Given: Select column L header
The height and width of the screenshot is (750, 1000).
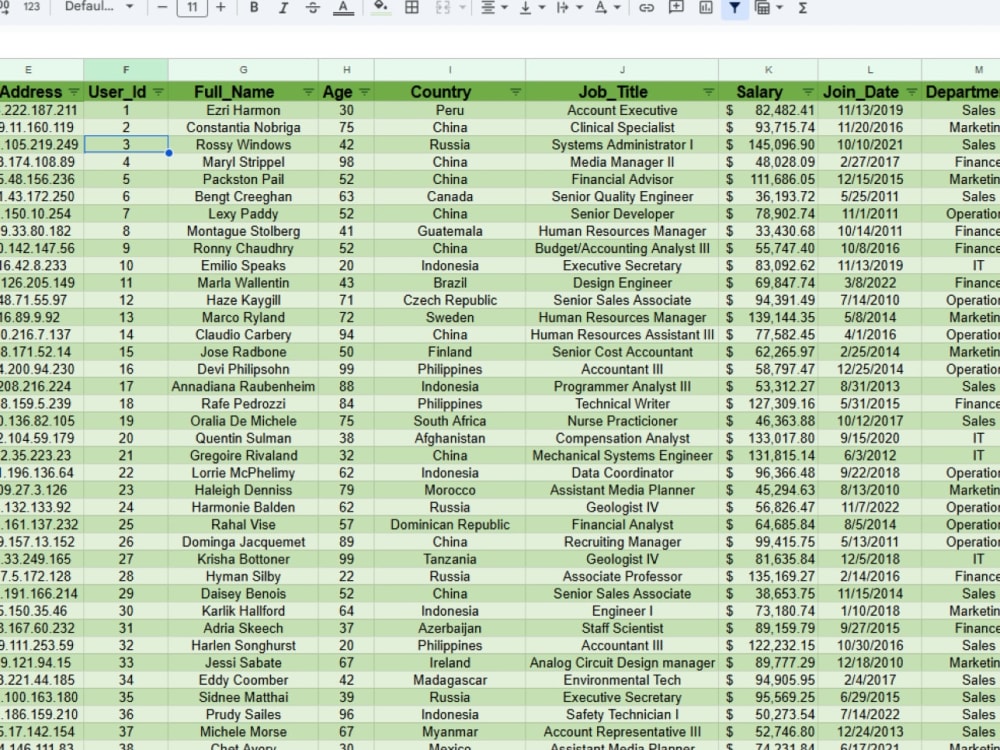Looking at the screenshot, I should coord(870,70).
